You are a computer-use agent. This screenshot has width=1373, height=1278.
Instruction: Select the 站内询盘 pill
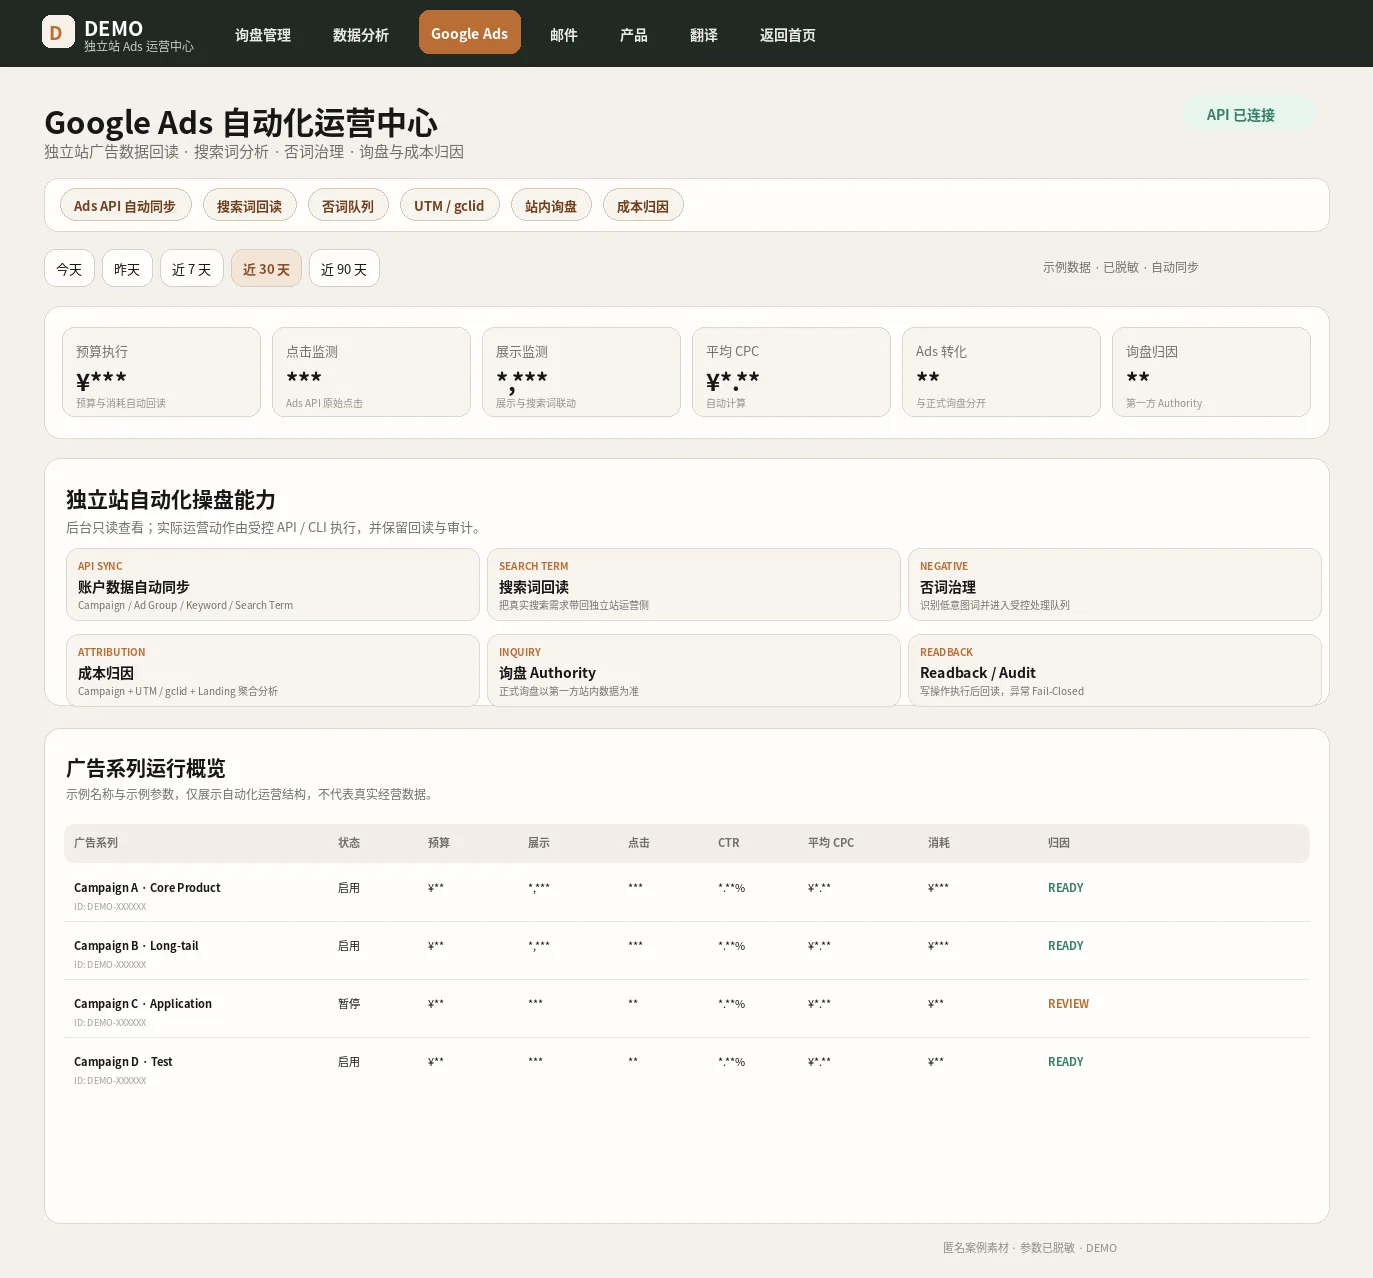(x=551, y=205)
